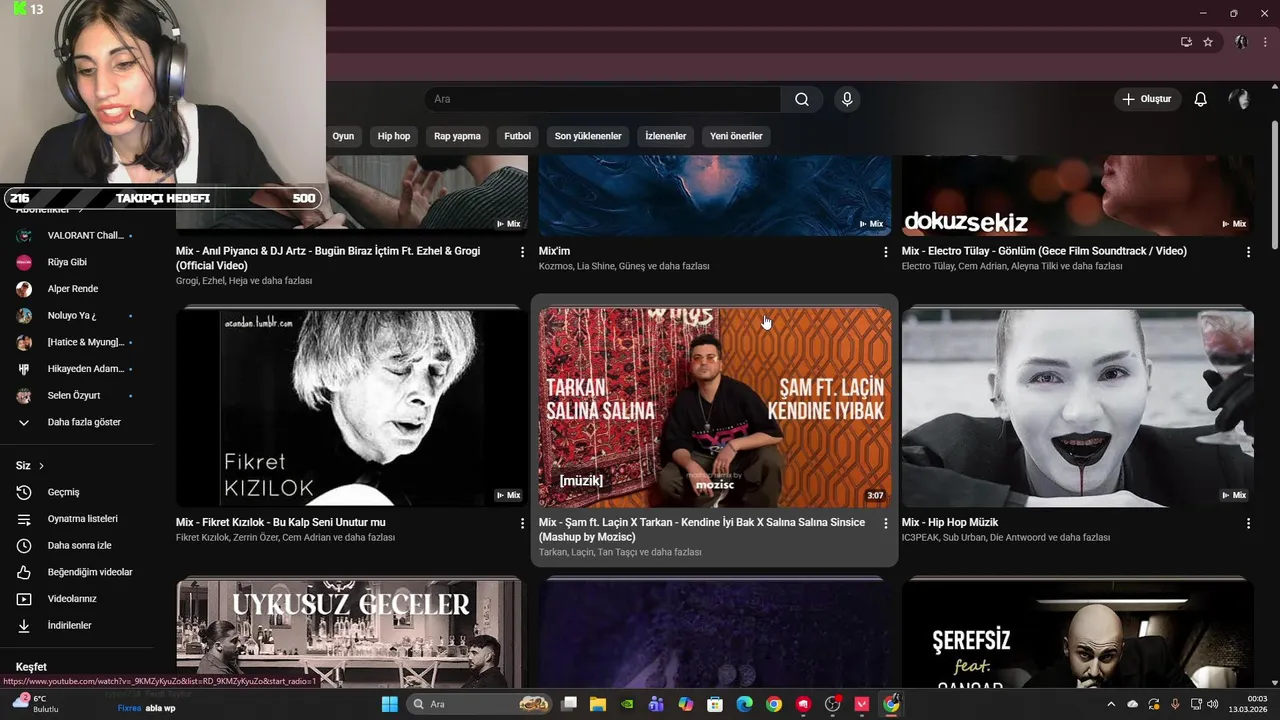This screenshot has height=720, width=1280.
Task: Select the İzlenenler filter chip
Action: point(666,136)
